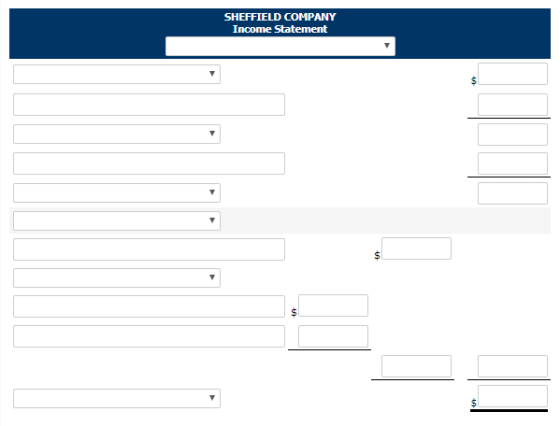Click the third row amount field
This screenshot has width=560, height=426.
(x=512, y=134)
